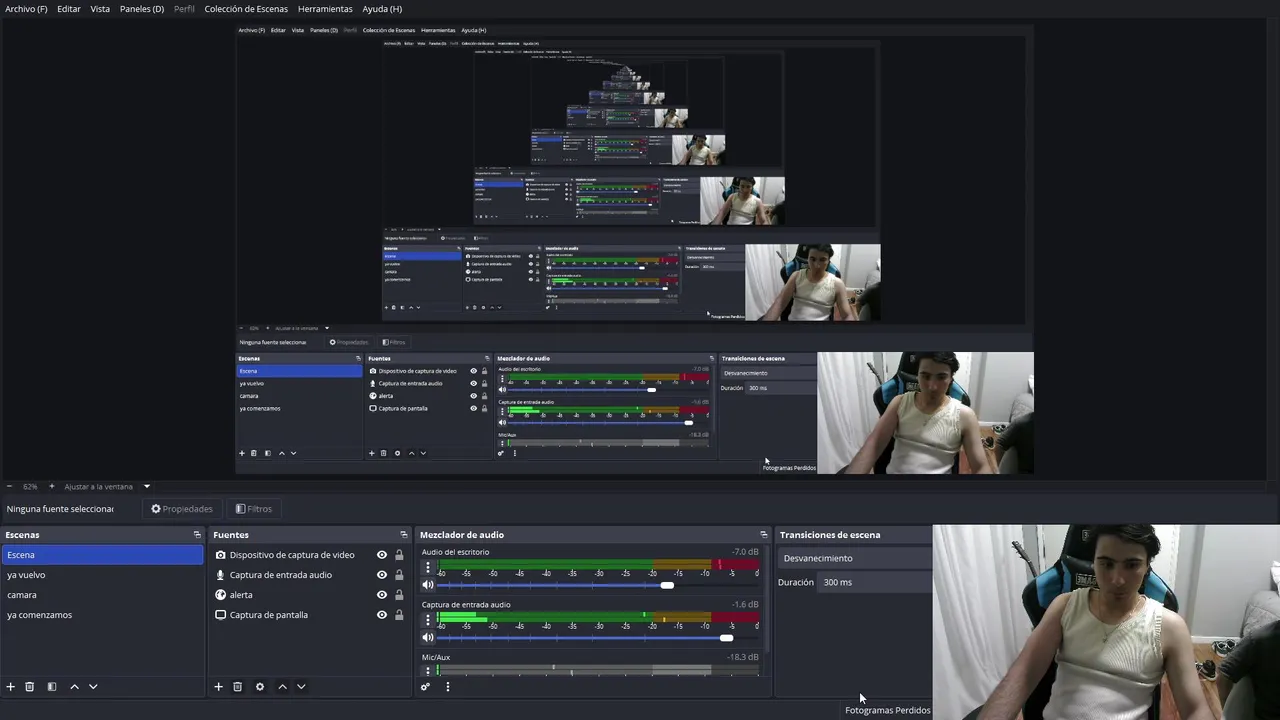Click monitor icon of Captura de pantalla

[x=221, y=615]
